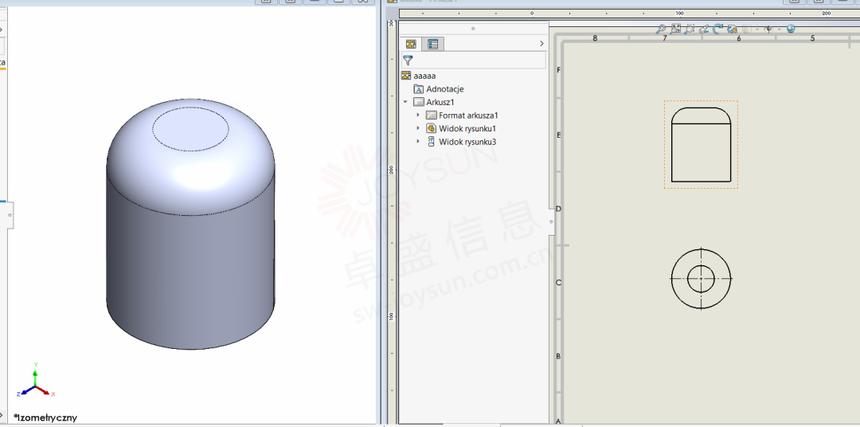
Task: Expand the Widok rysunku1 node
Action: (418, 128)
